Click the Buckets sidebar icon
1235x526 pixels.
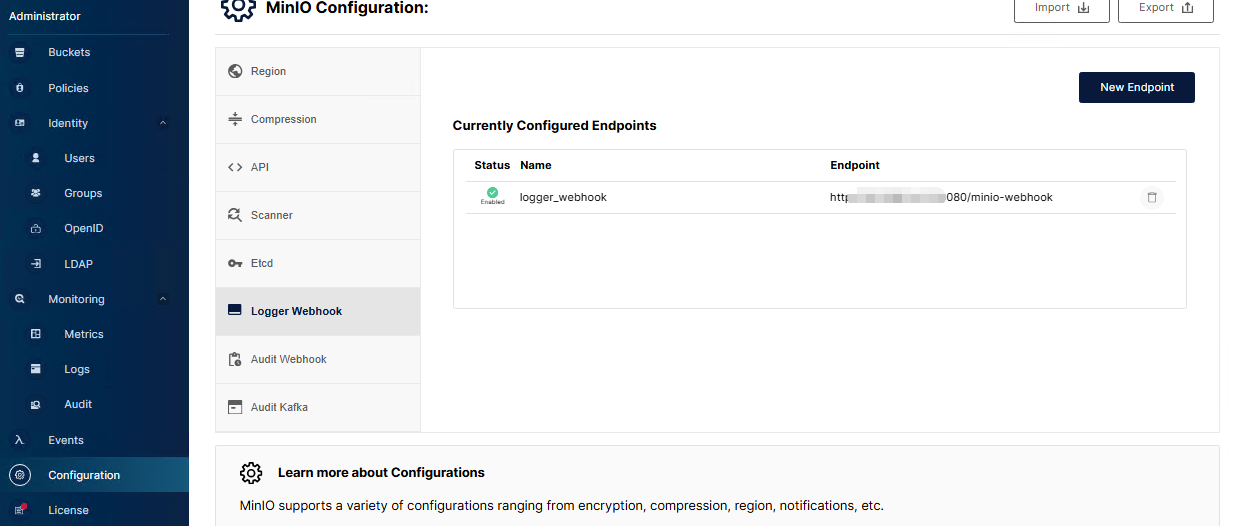point(19,52)
